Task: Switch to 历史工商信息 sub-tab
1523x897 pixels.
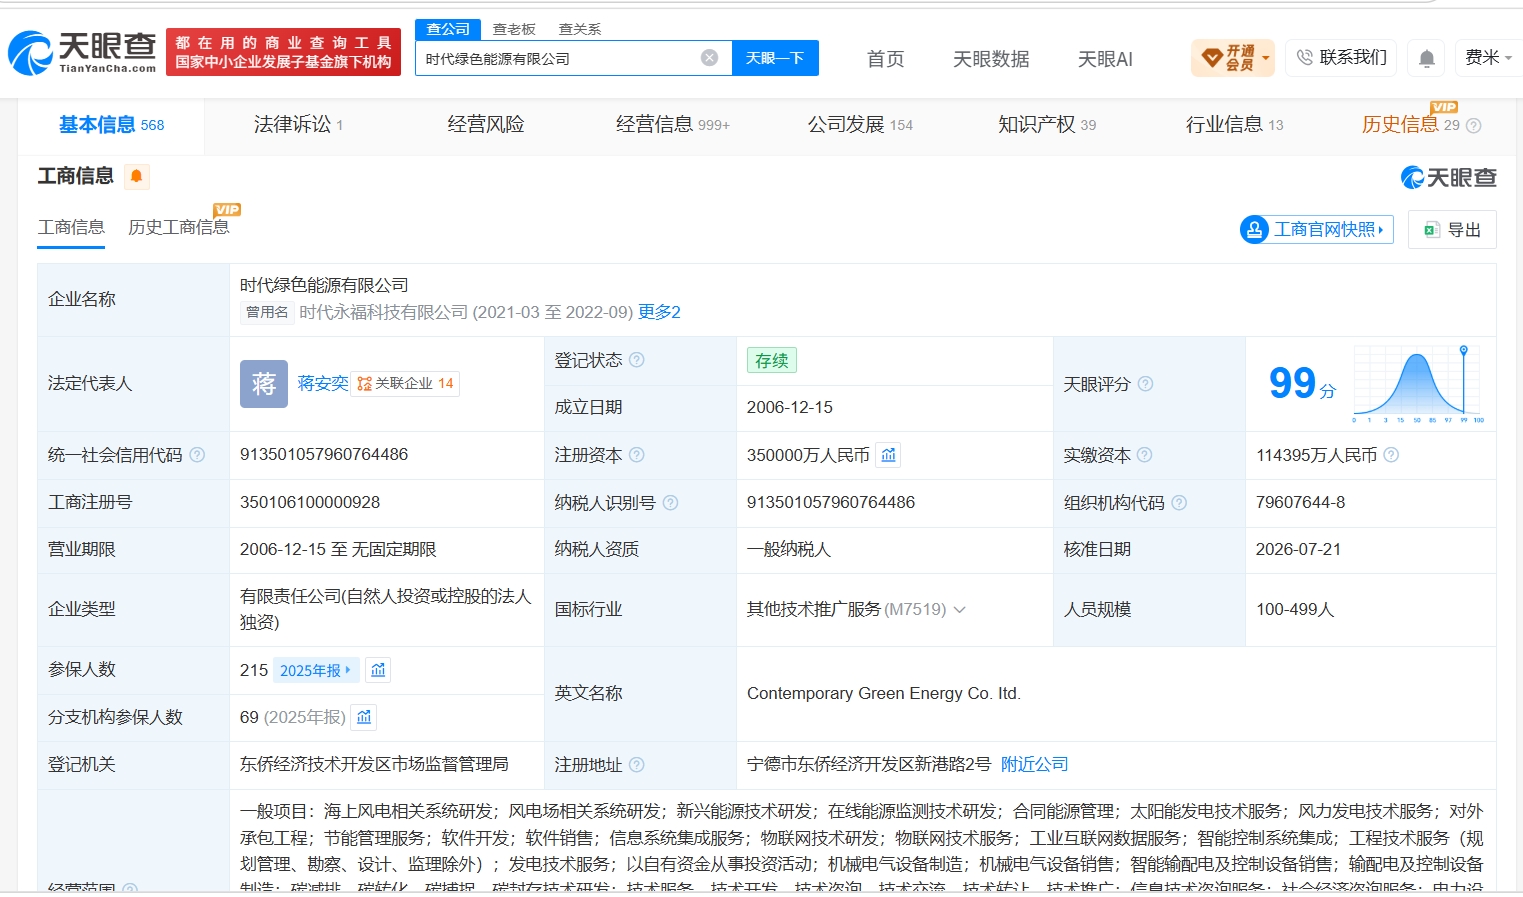Action: click(179, 227)
